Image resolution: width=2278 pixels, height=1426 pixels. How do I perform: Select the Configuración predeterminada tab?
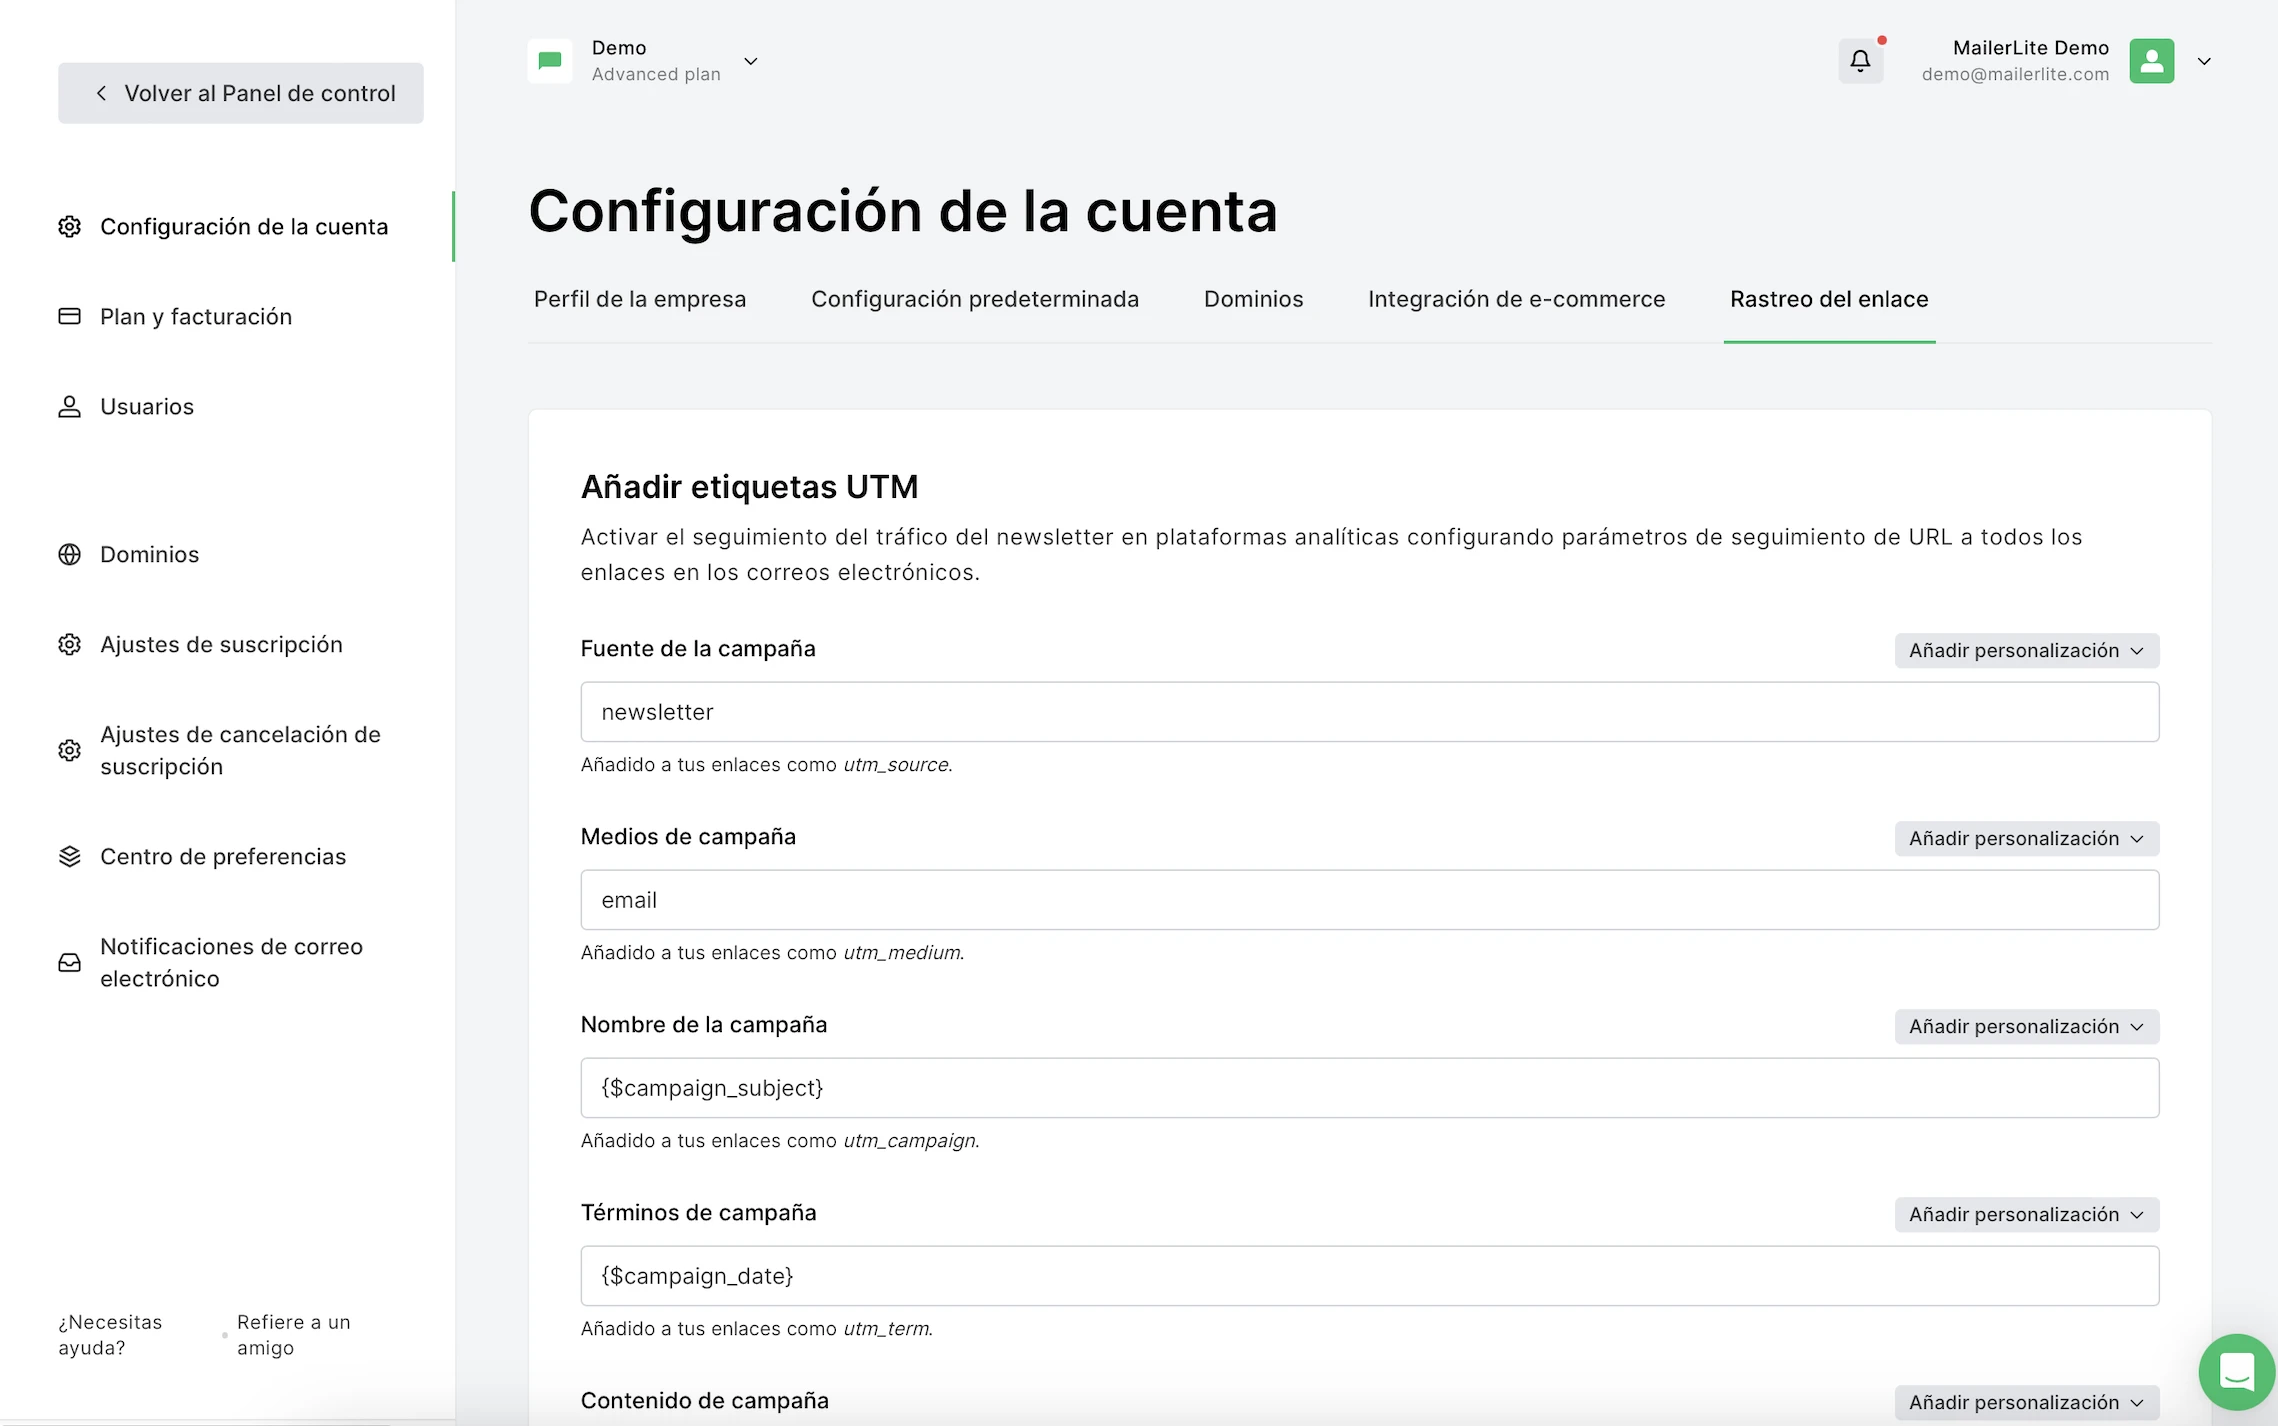click(x=974, y=299)
